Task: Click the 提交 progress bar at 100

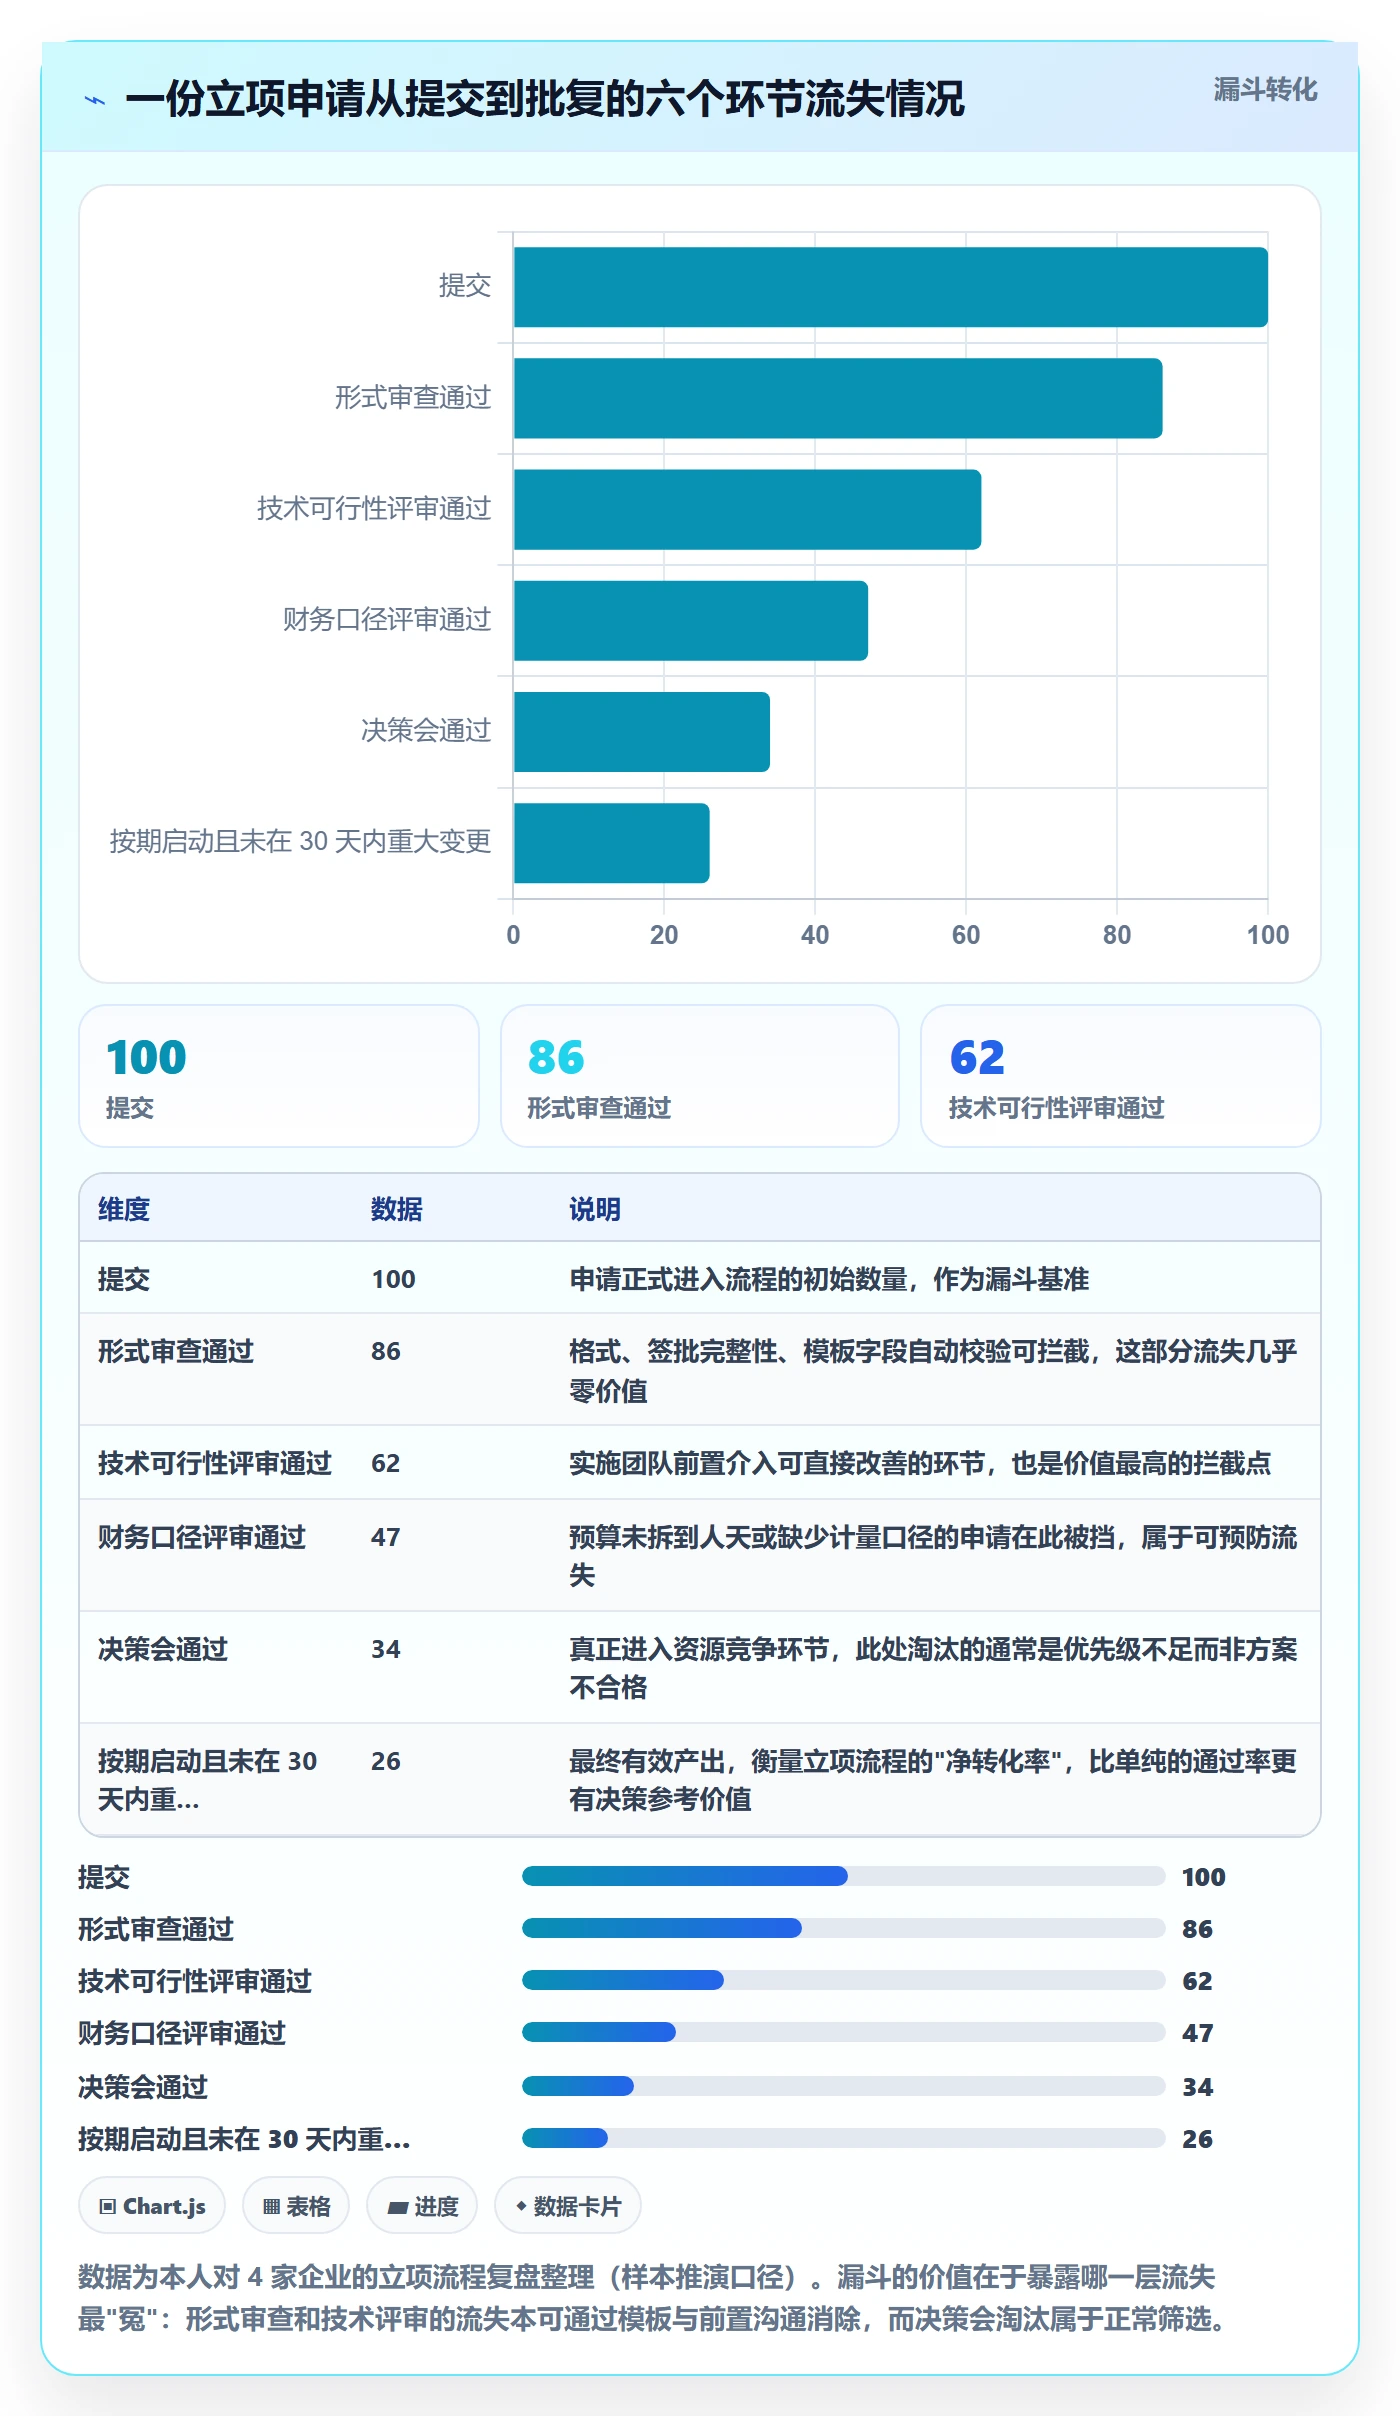Action: 843,1876
